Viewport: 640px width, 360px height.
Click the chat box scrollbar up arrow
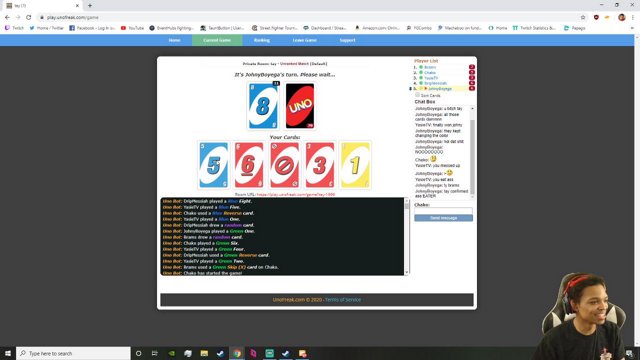[472, 109]
